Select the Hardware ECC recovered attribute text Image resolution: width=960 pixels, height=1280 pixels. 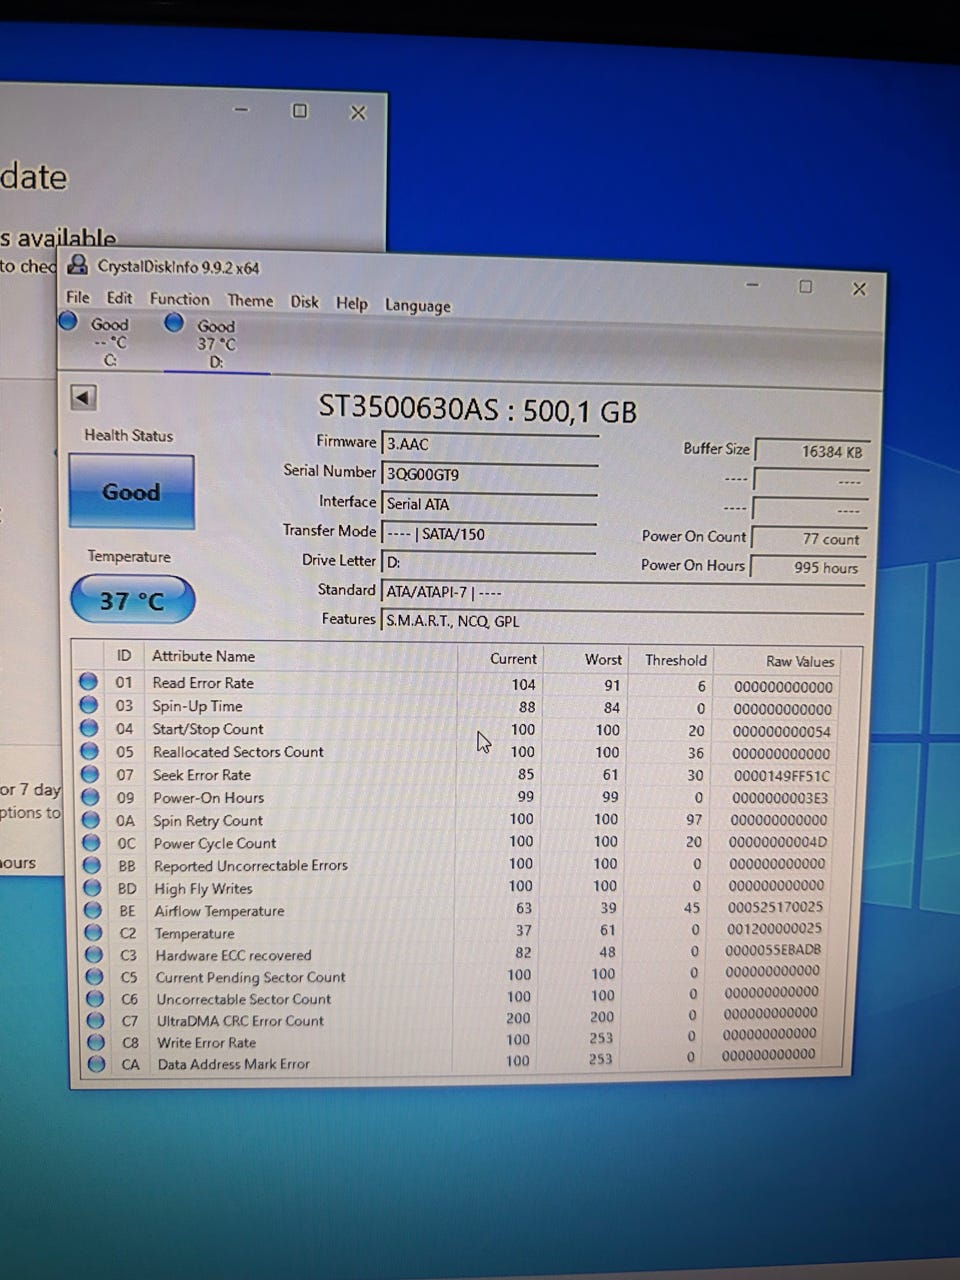pyautogui.click(x=233, y=955)
